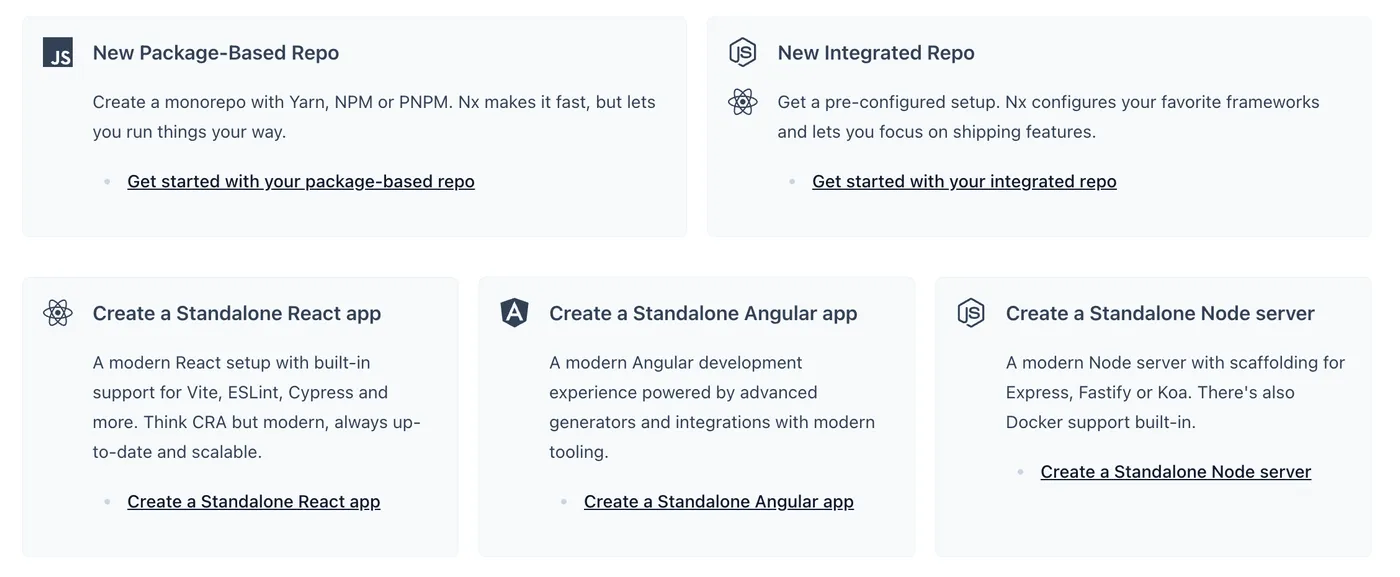
Task: Click the 'New Integrated Repo' heading
Action: (875, 53)
